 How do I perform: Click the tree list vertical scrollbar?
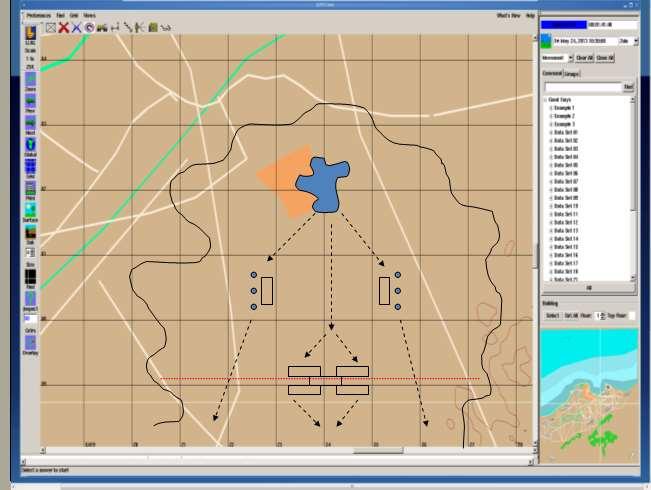point(633,189)
